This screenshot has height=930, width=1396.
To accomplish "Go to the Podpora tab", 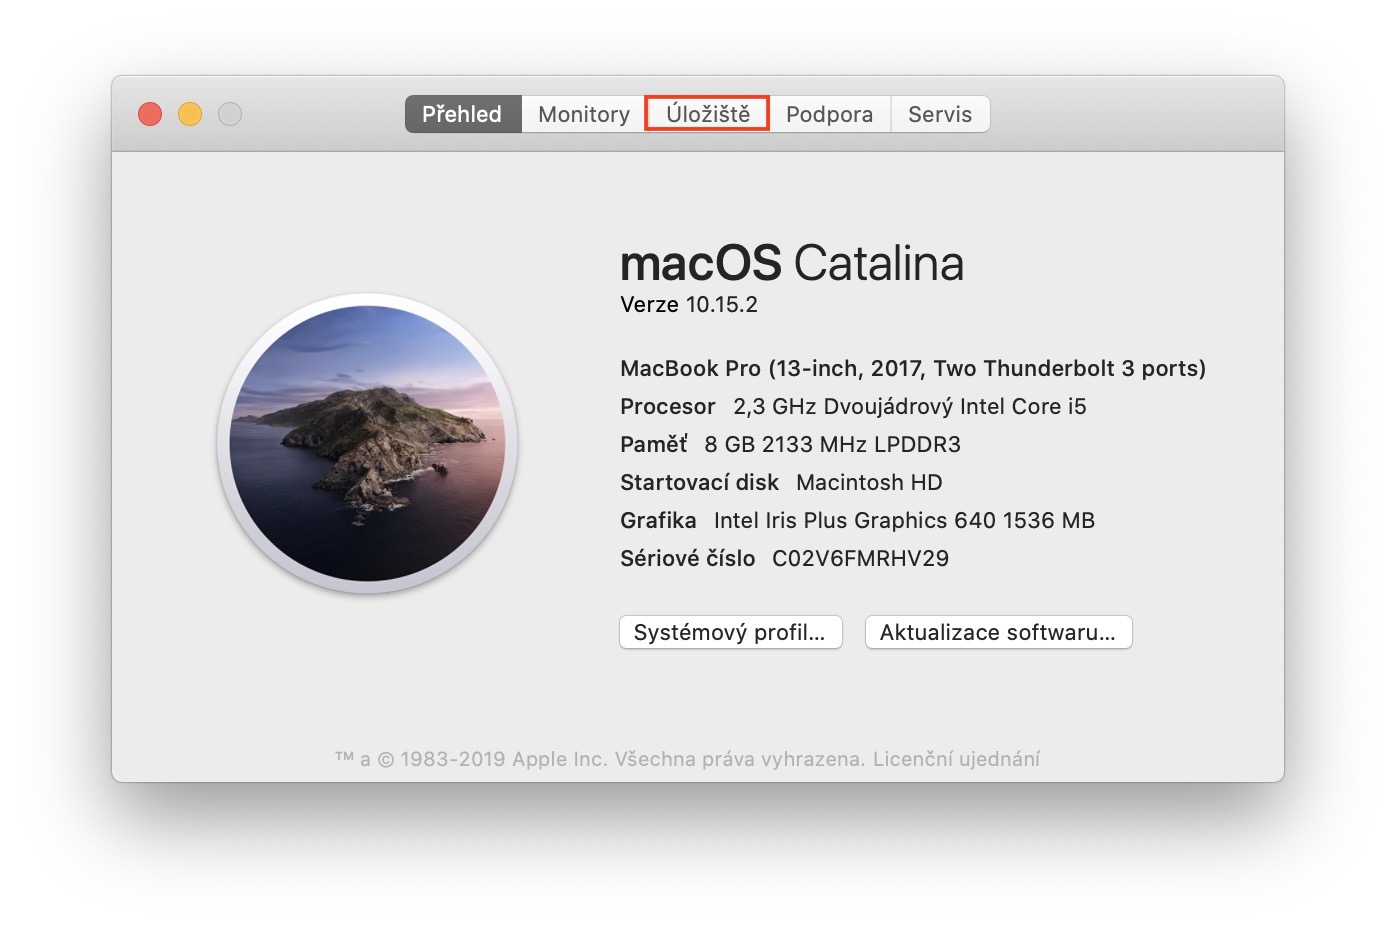I will click(829, 114).
